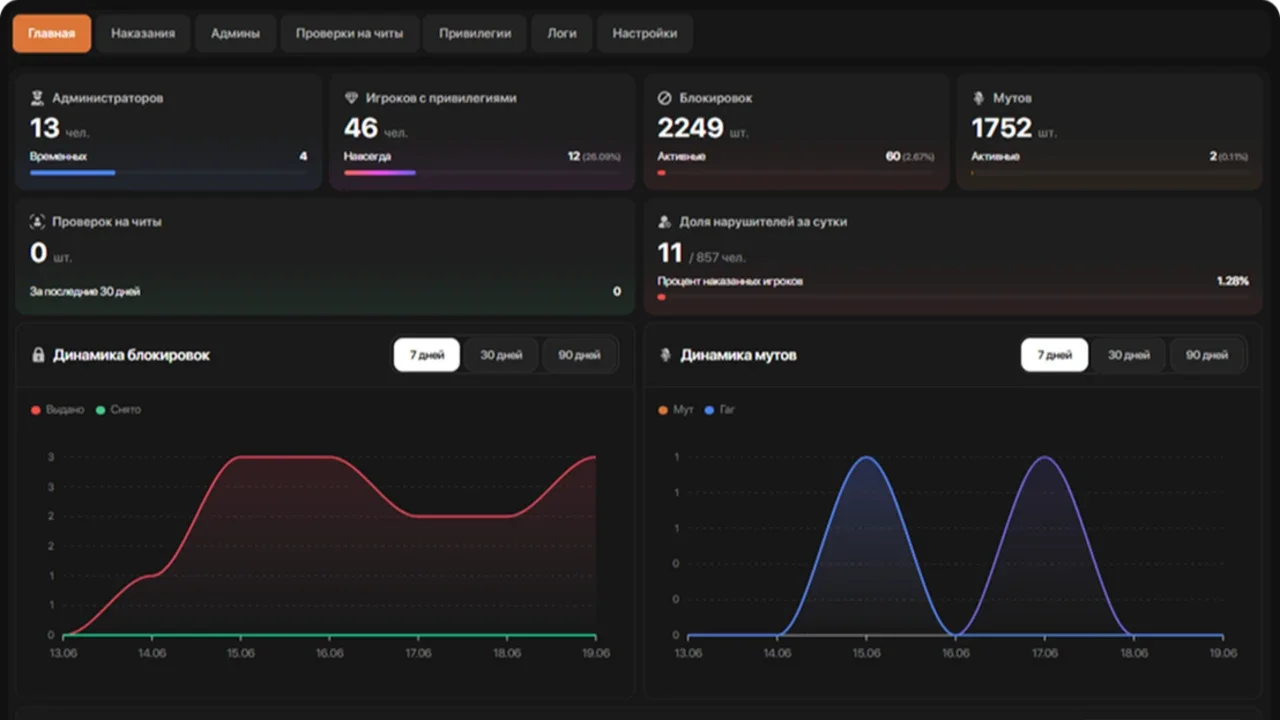Click the 2249 bans count
The image size is (1280, 720).
690,128
